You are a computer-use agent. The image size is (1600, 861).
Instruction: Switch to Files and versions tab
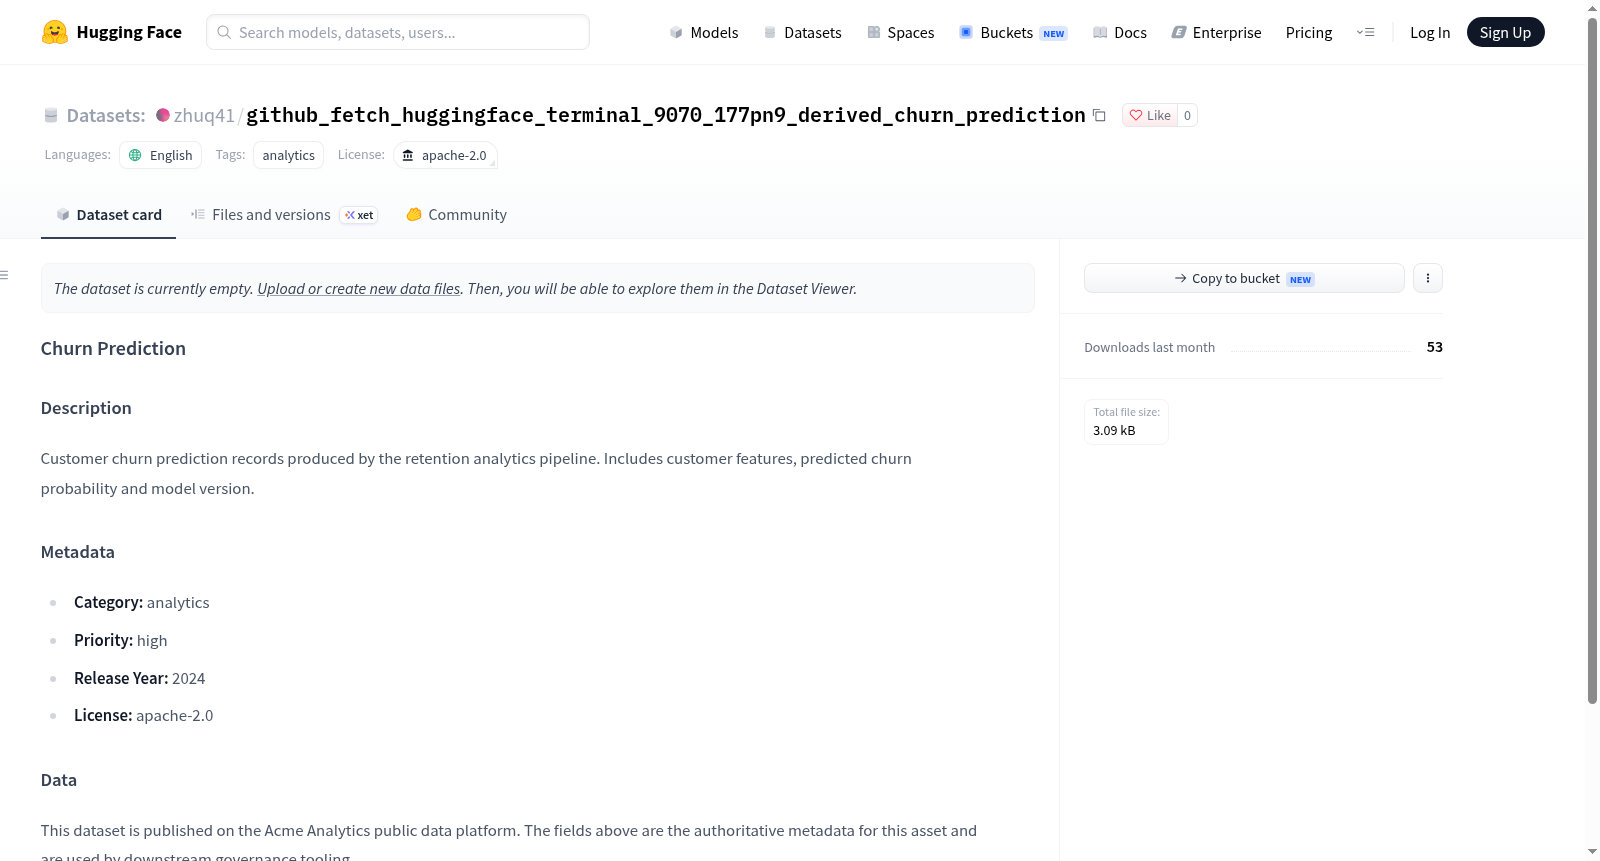[284, 214]
